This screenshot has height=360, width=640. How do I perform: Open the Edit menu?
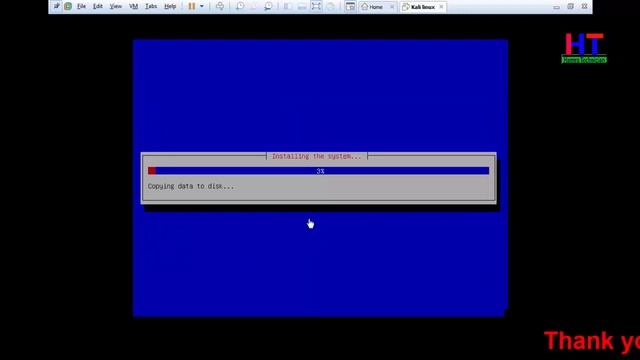[98, 7]
